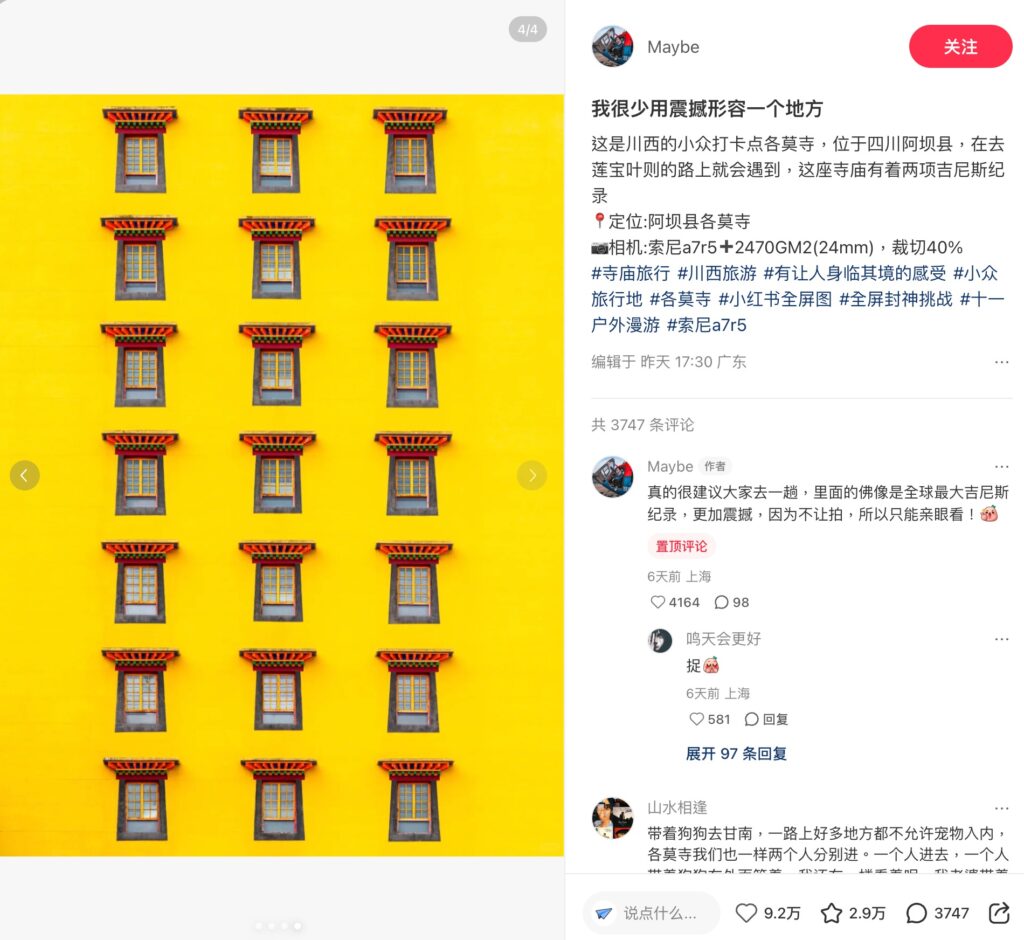Open Maybe's profile avatar at top

[x=612, y=46]
